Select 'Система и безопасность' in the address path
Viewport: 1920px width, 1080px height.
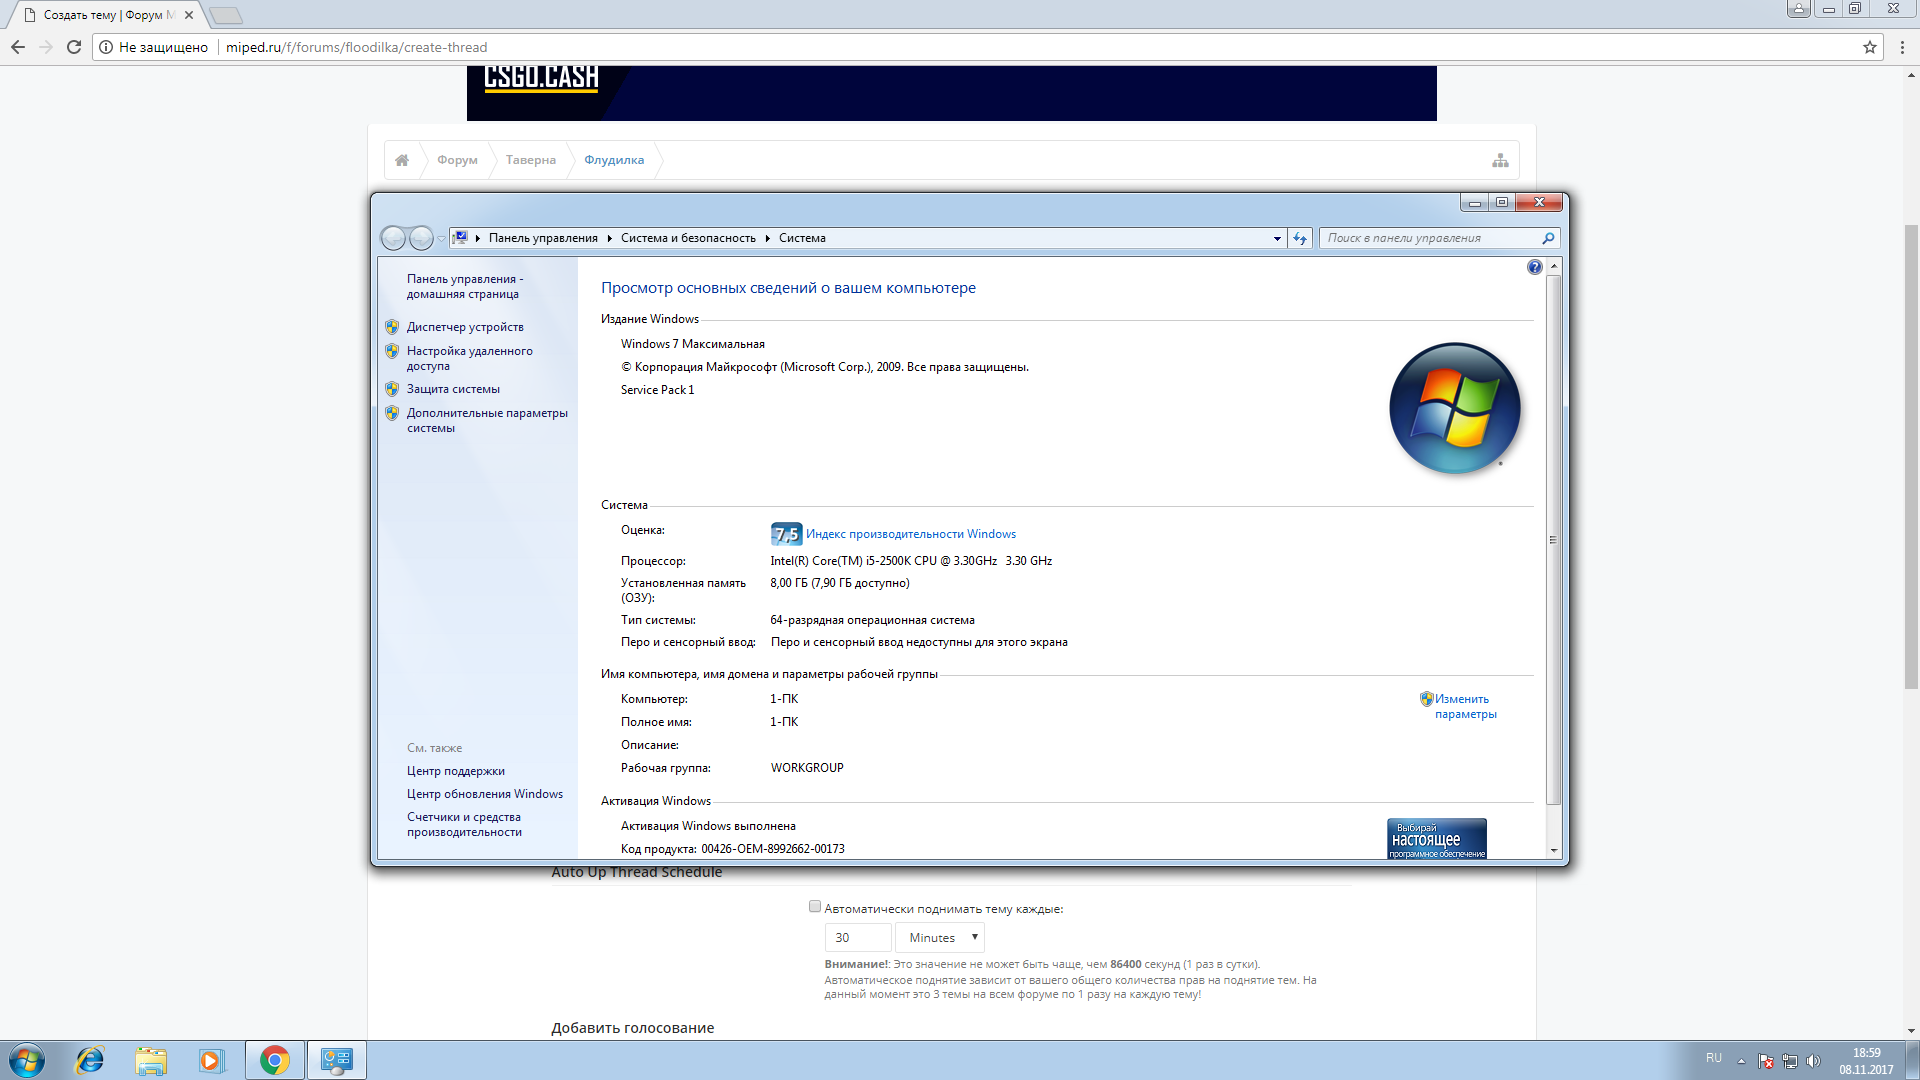(688, 238)
